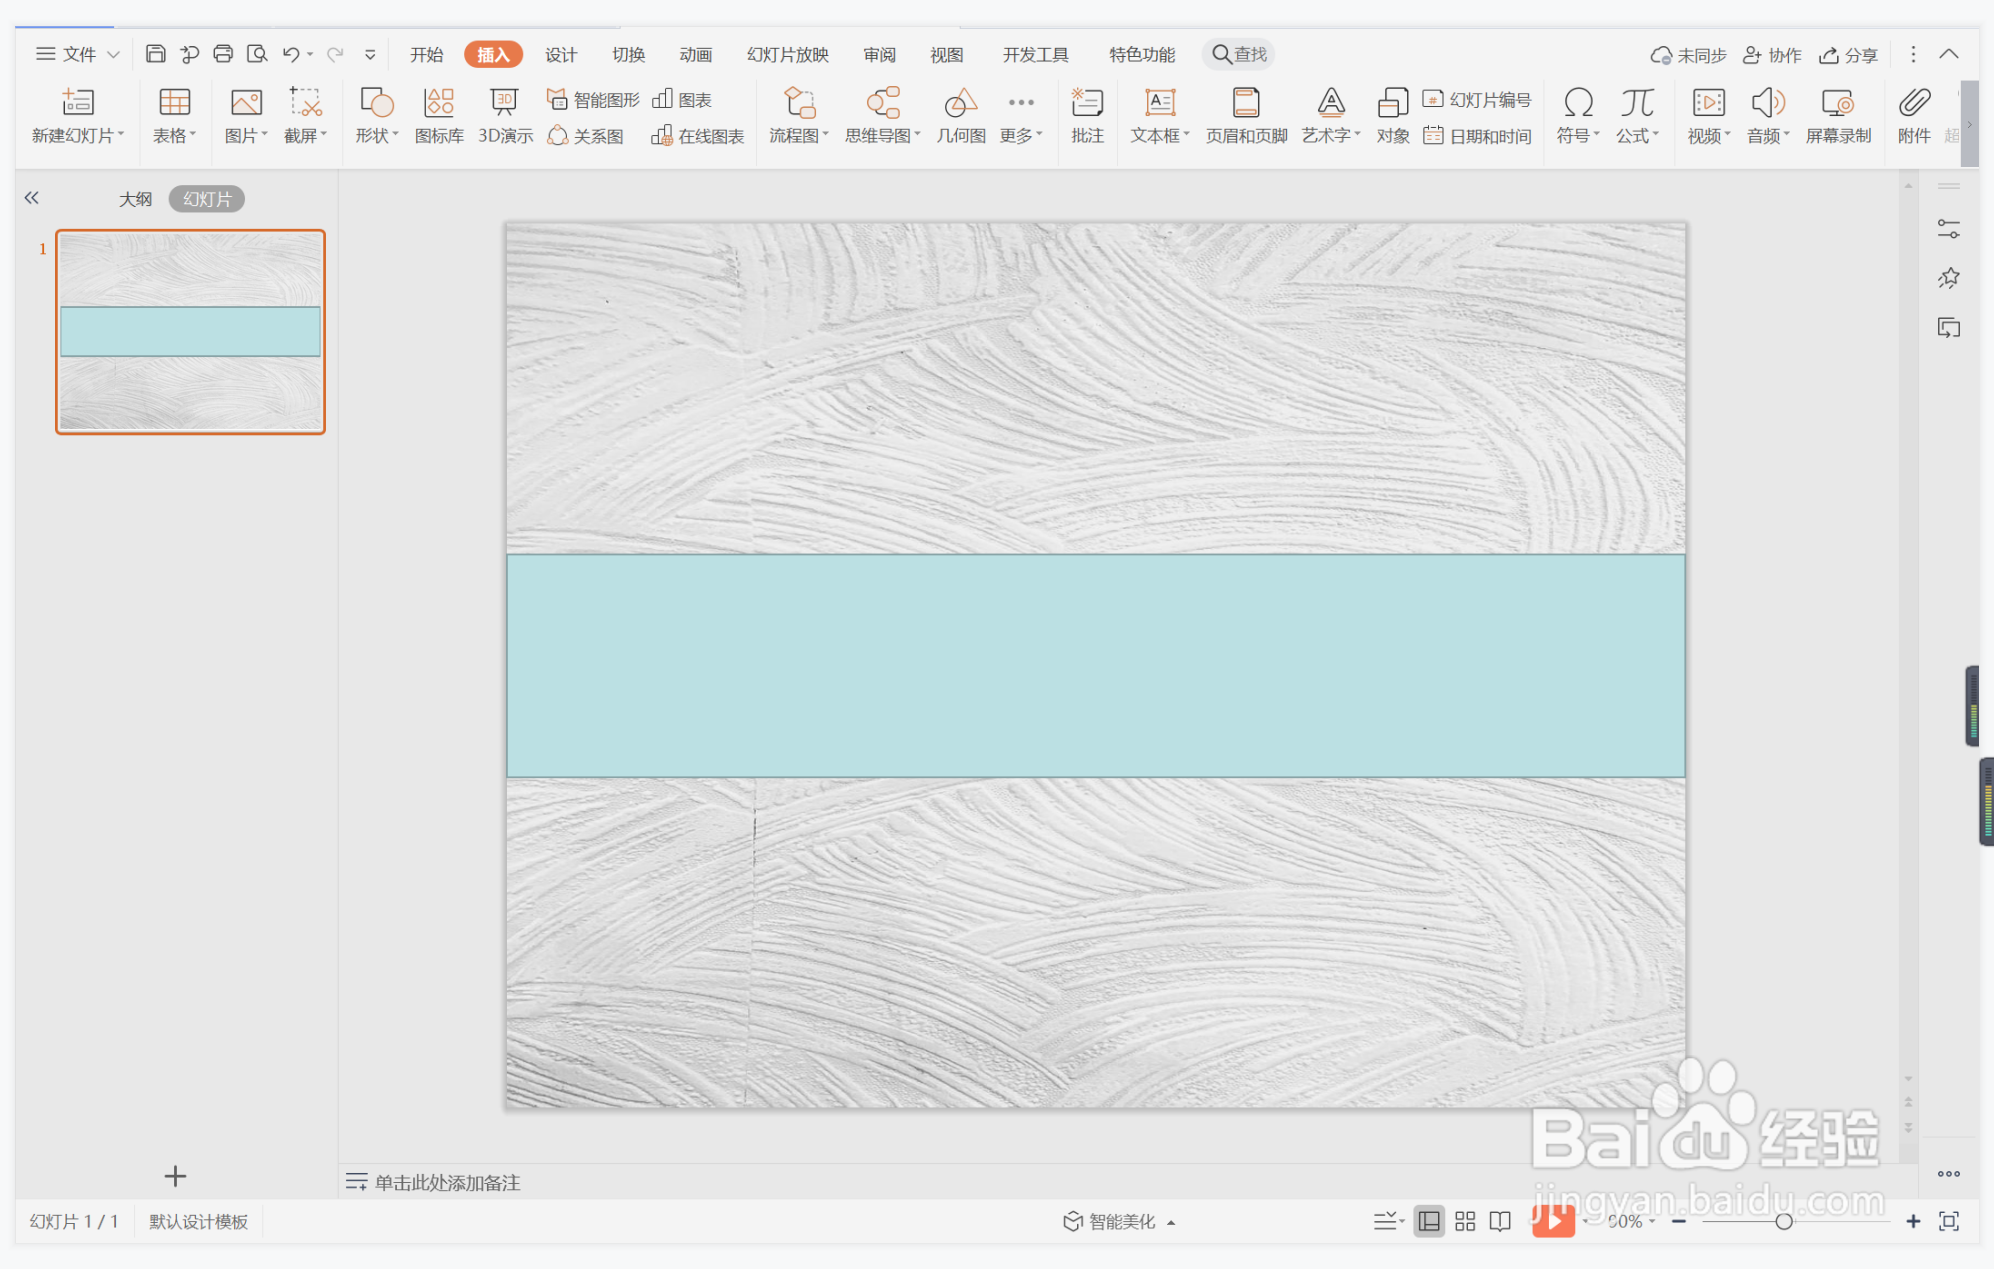This screenshot has height=1269, width=1994.
Task: Toggle normal view mode in status bar
Action: tap(1429, 1221)
